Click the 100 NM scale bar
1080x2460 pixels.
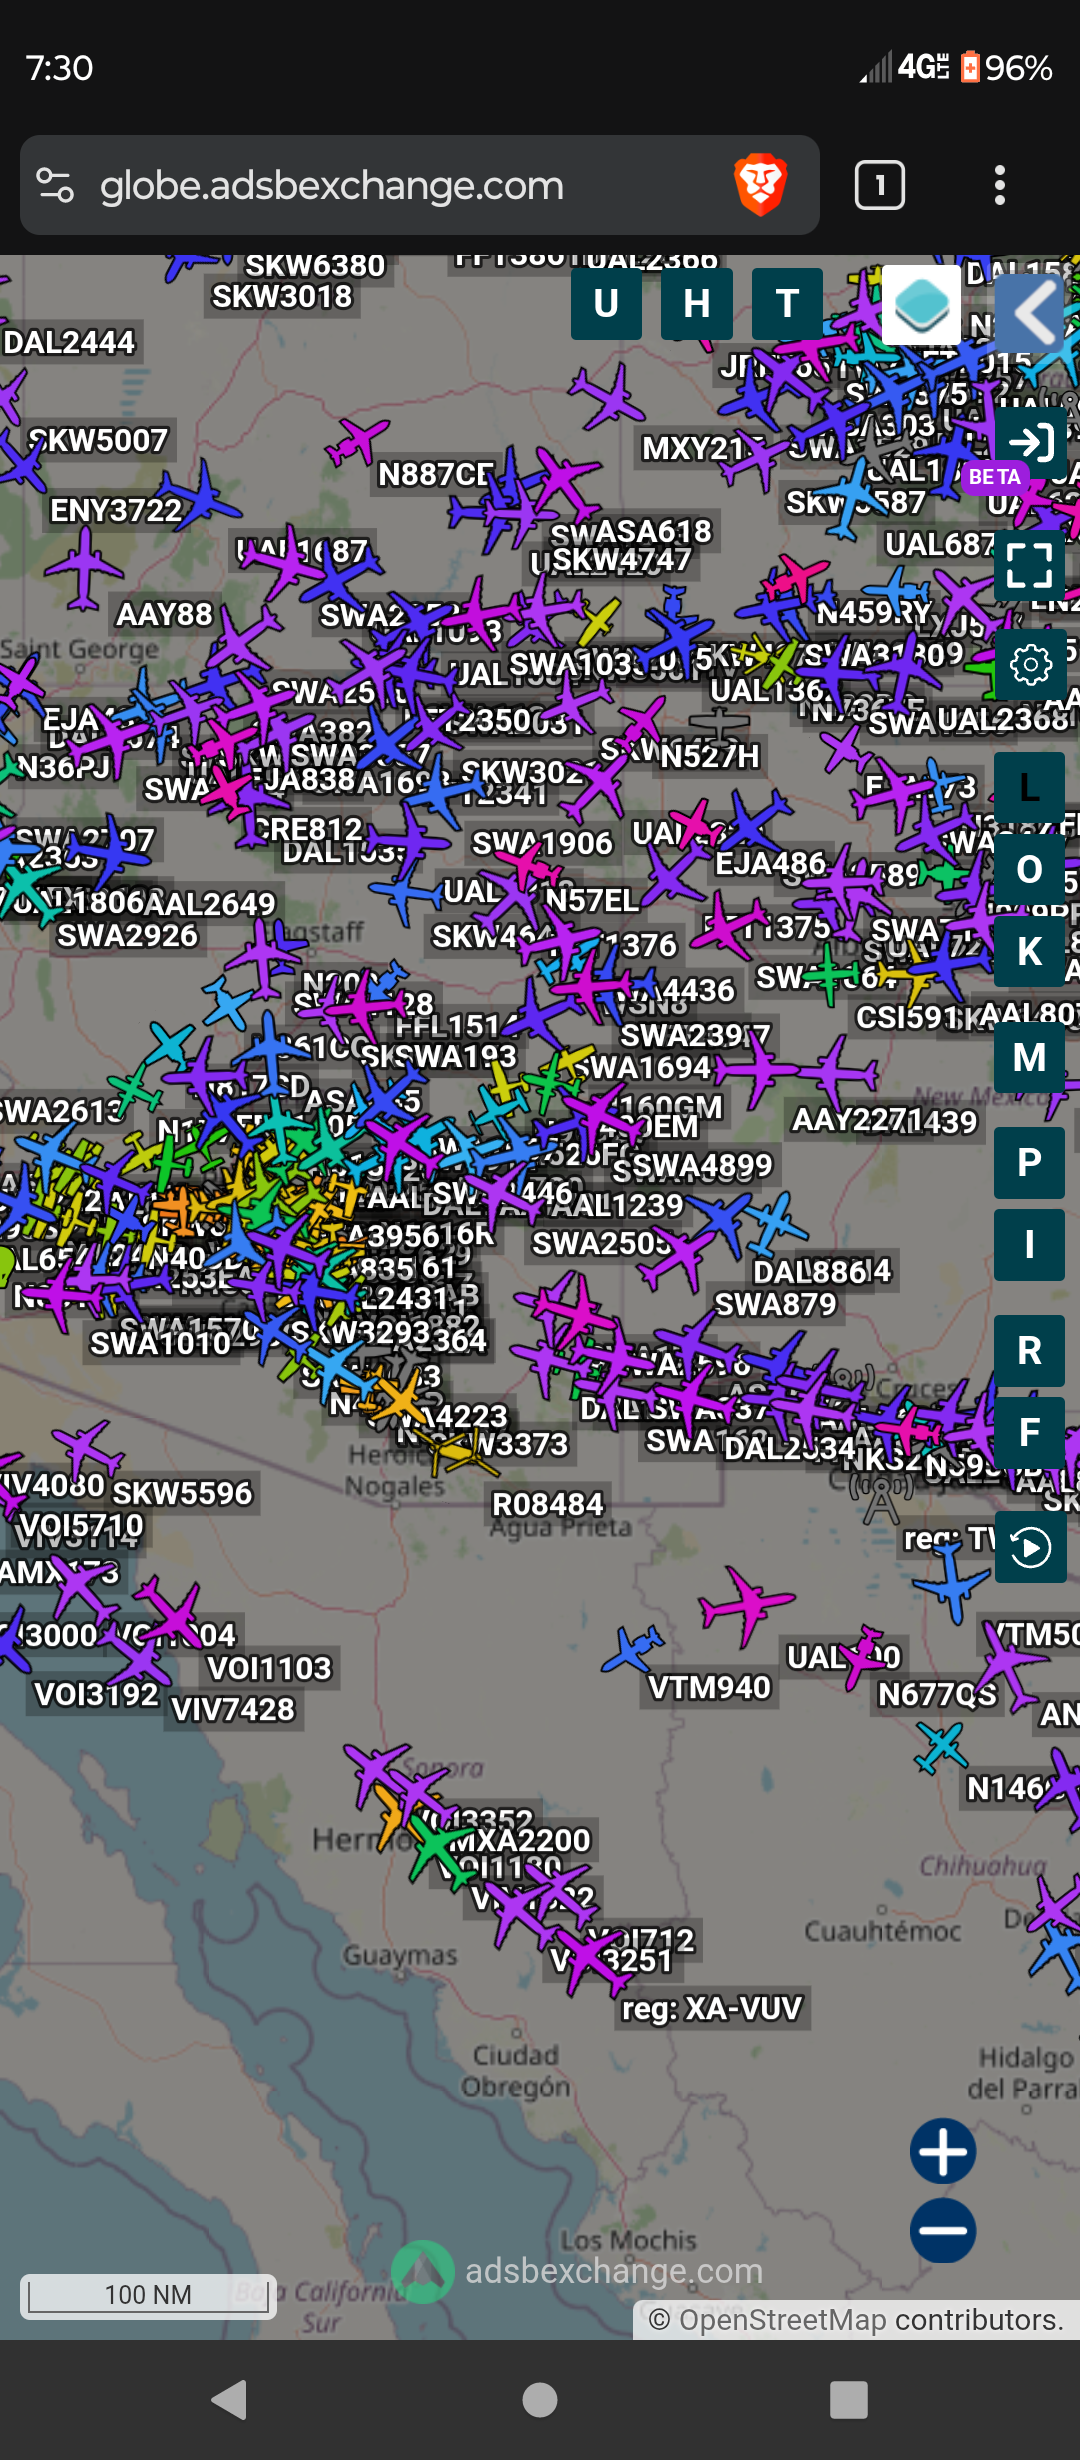[x=148, y=2294]
